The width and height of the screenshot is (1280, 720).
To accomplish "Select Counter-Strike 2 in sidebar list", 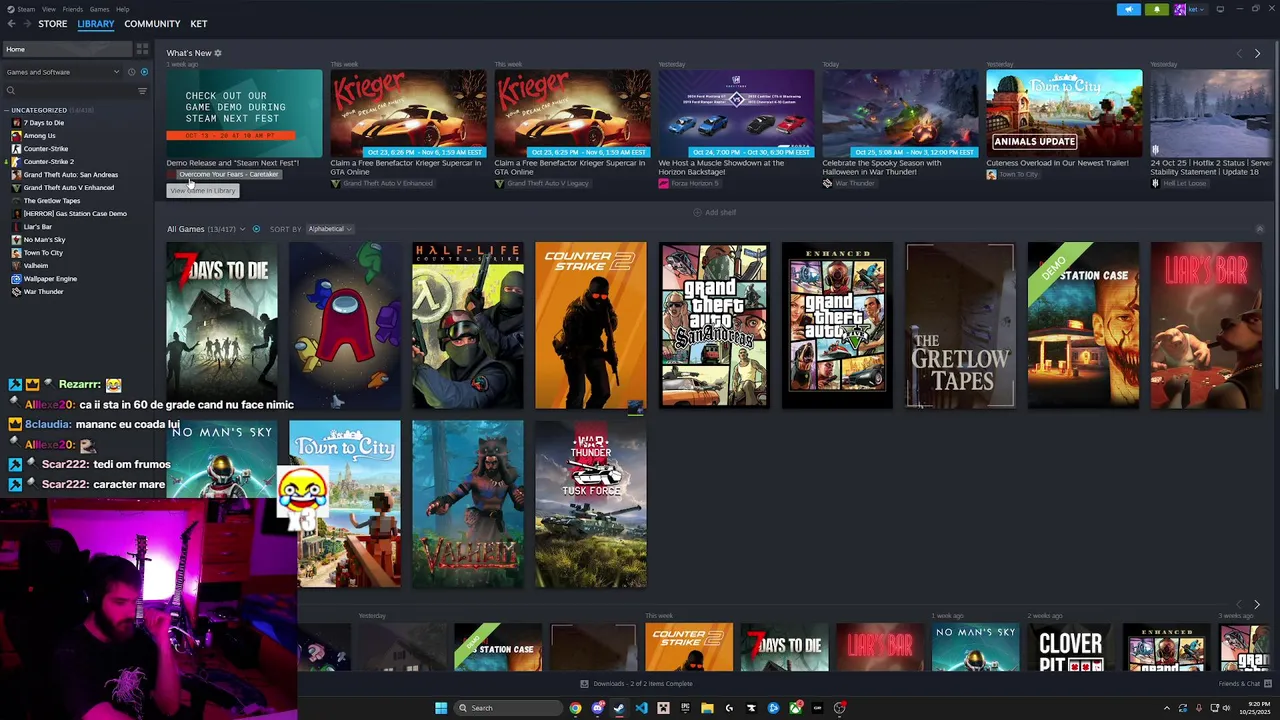I will point(49,162).
